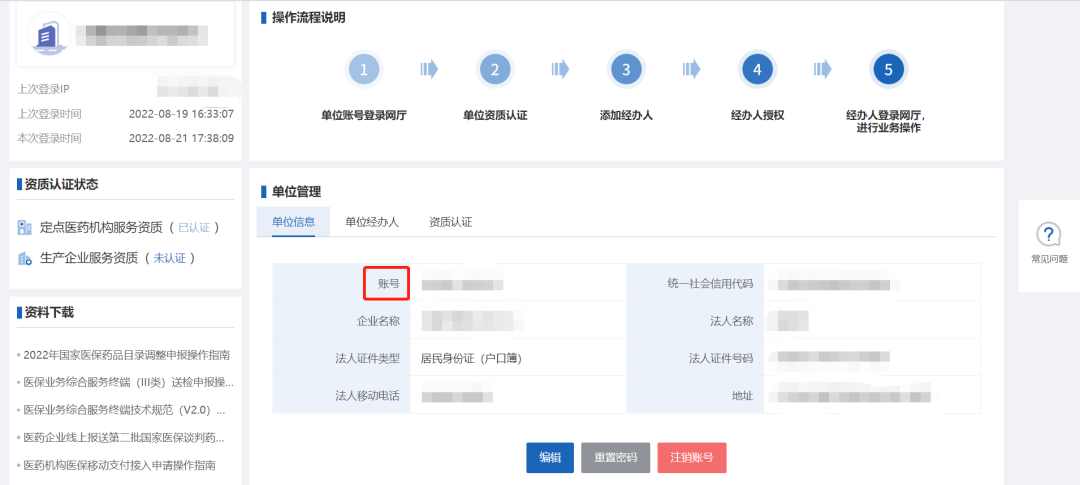
Task: Click the step 4 circle icon
Action: [757, 70]
